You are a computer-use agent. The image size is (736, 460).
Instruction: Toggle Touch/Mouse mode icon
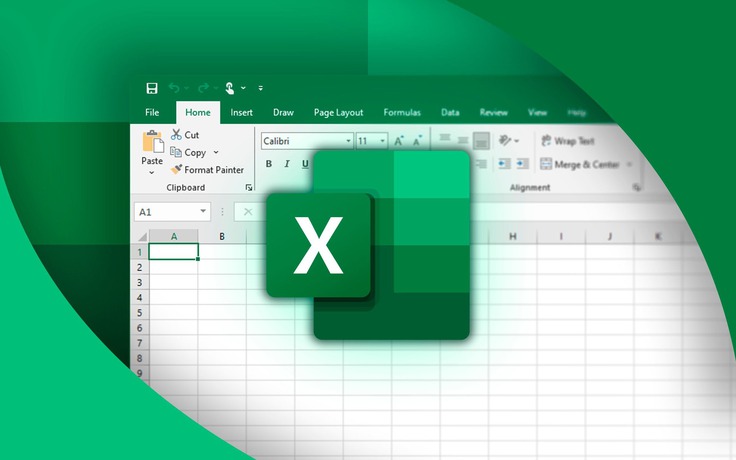point(230,88)
